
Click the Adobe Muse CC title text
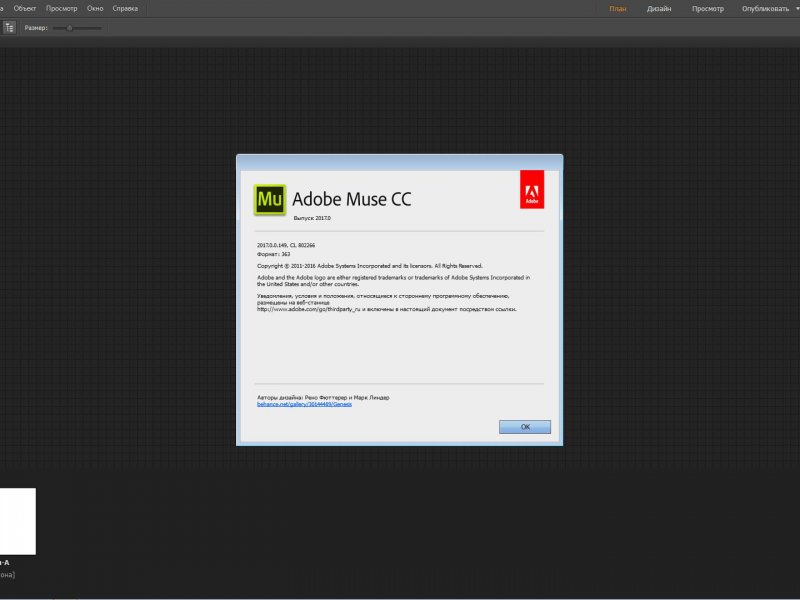[352, 199]
